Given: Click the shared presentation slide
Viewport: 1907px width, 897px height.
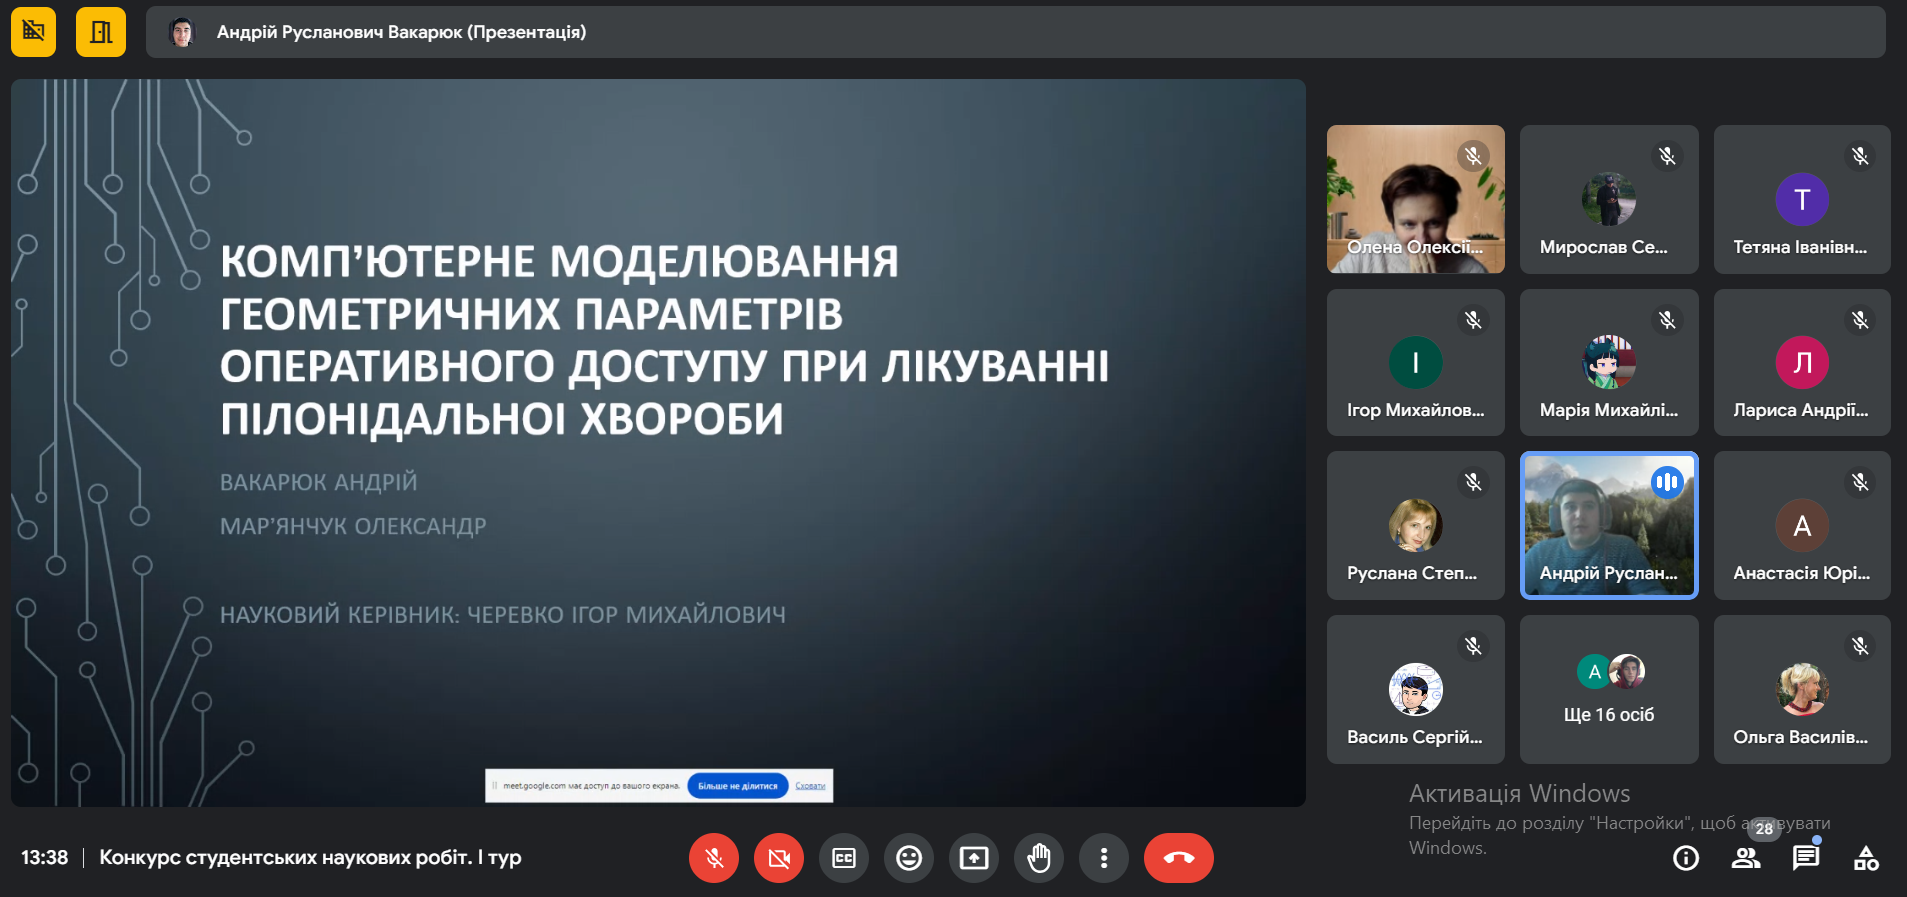Looking at the screenshot, I should (x=658, y=442).
